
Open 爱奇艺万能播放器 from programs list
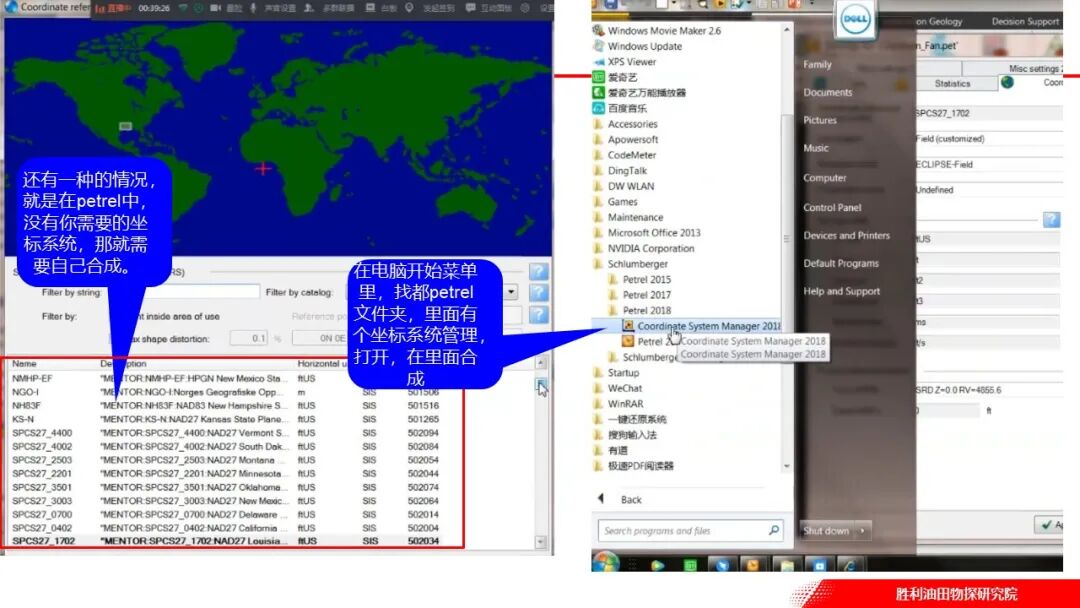pyautogui.click(x=640, y=92)
